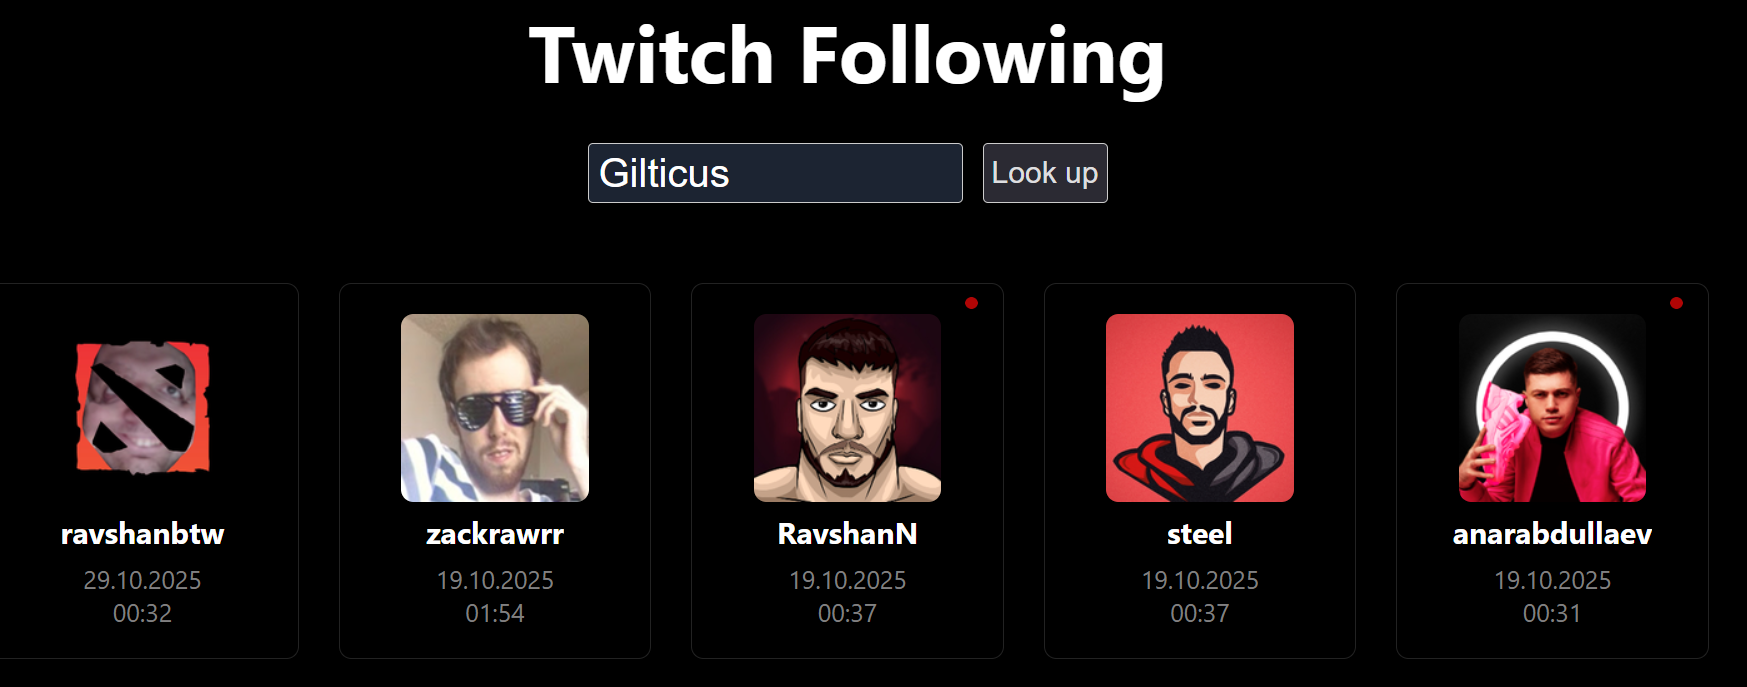Open zackrawrr's sunglasses profile picture
Image resolution: width=1747 pixels, height=687 pixels.
[x=495, y=408]
